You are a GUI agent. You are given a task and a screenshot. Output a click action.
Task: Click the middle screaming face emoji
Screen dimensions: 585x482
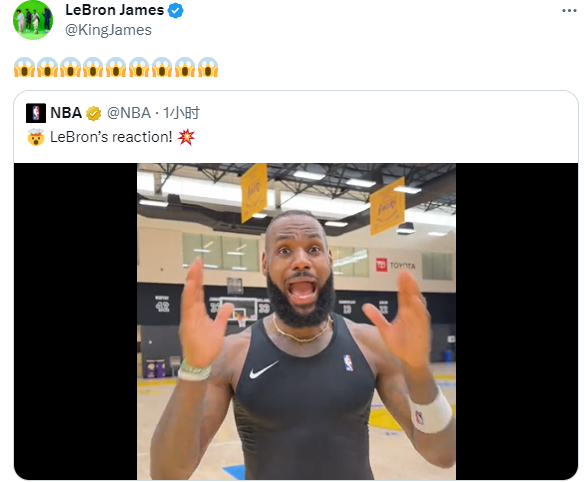116,67
